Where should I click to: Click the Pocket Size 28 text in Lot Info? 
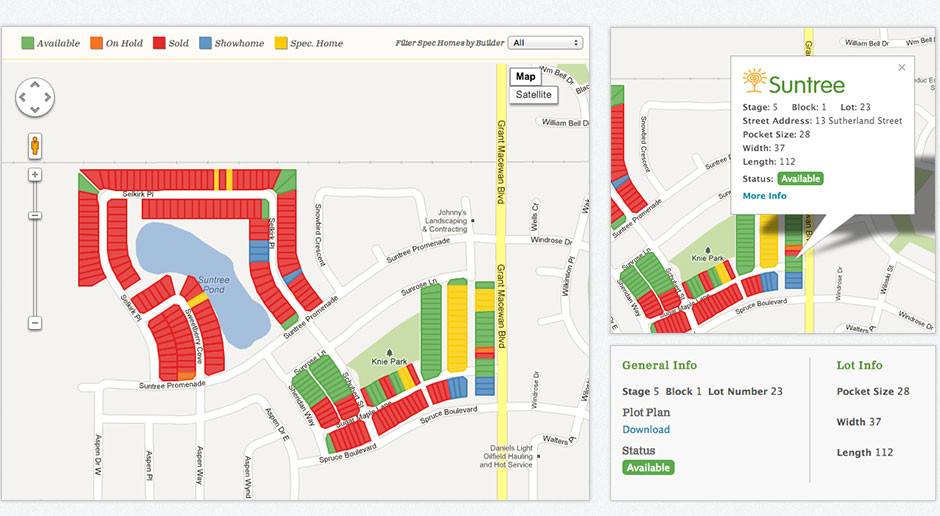tap(873, 391)
